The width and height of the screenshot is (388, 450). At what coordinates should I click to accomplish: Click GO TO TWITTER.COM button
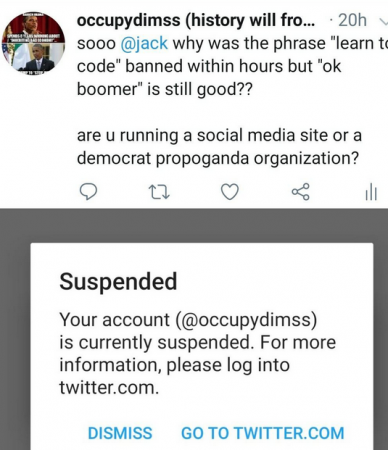pos(263,433)
